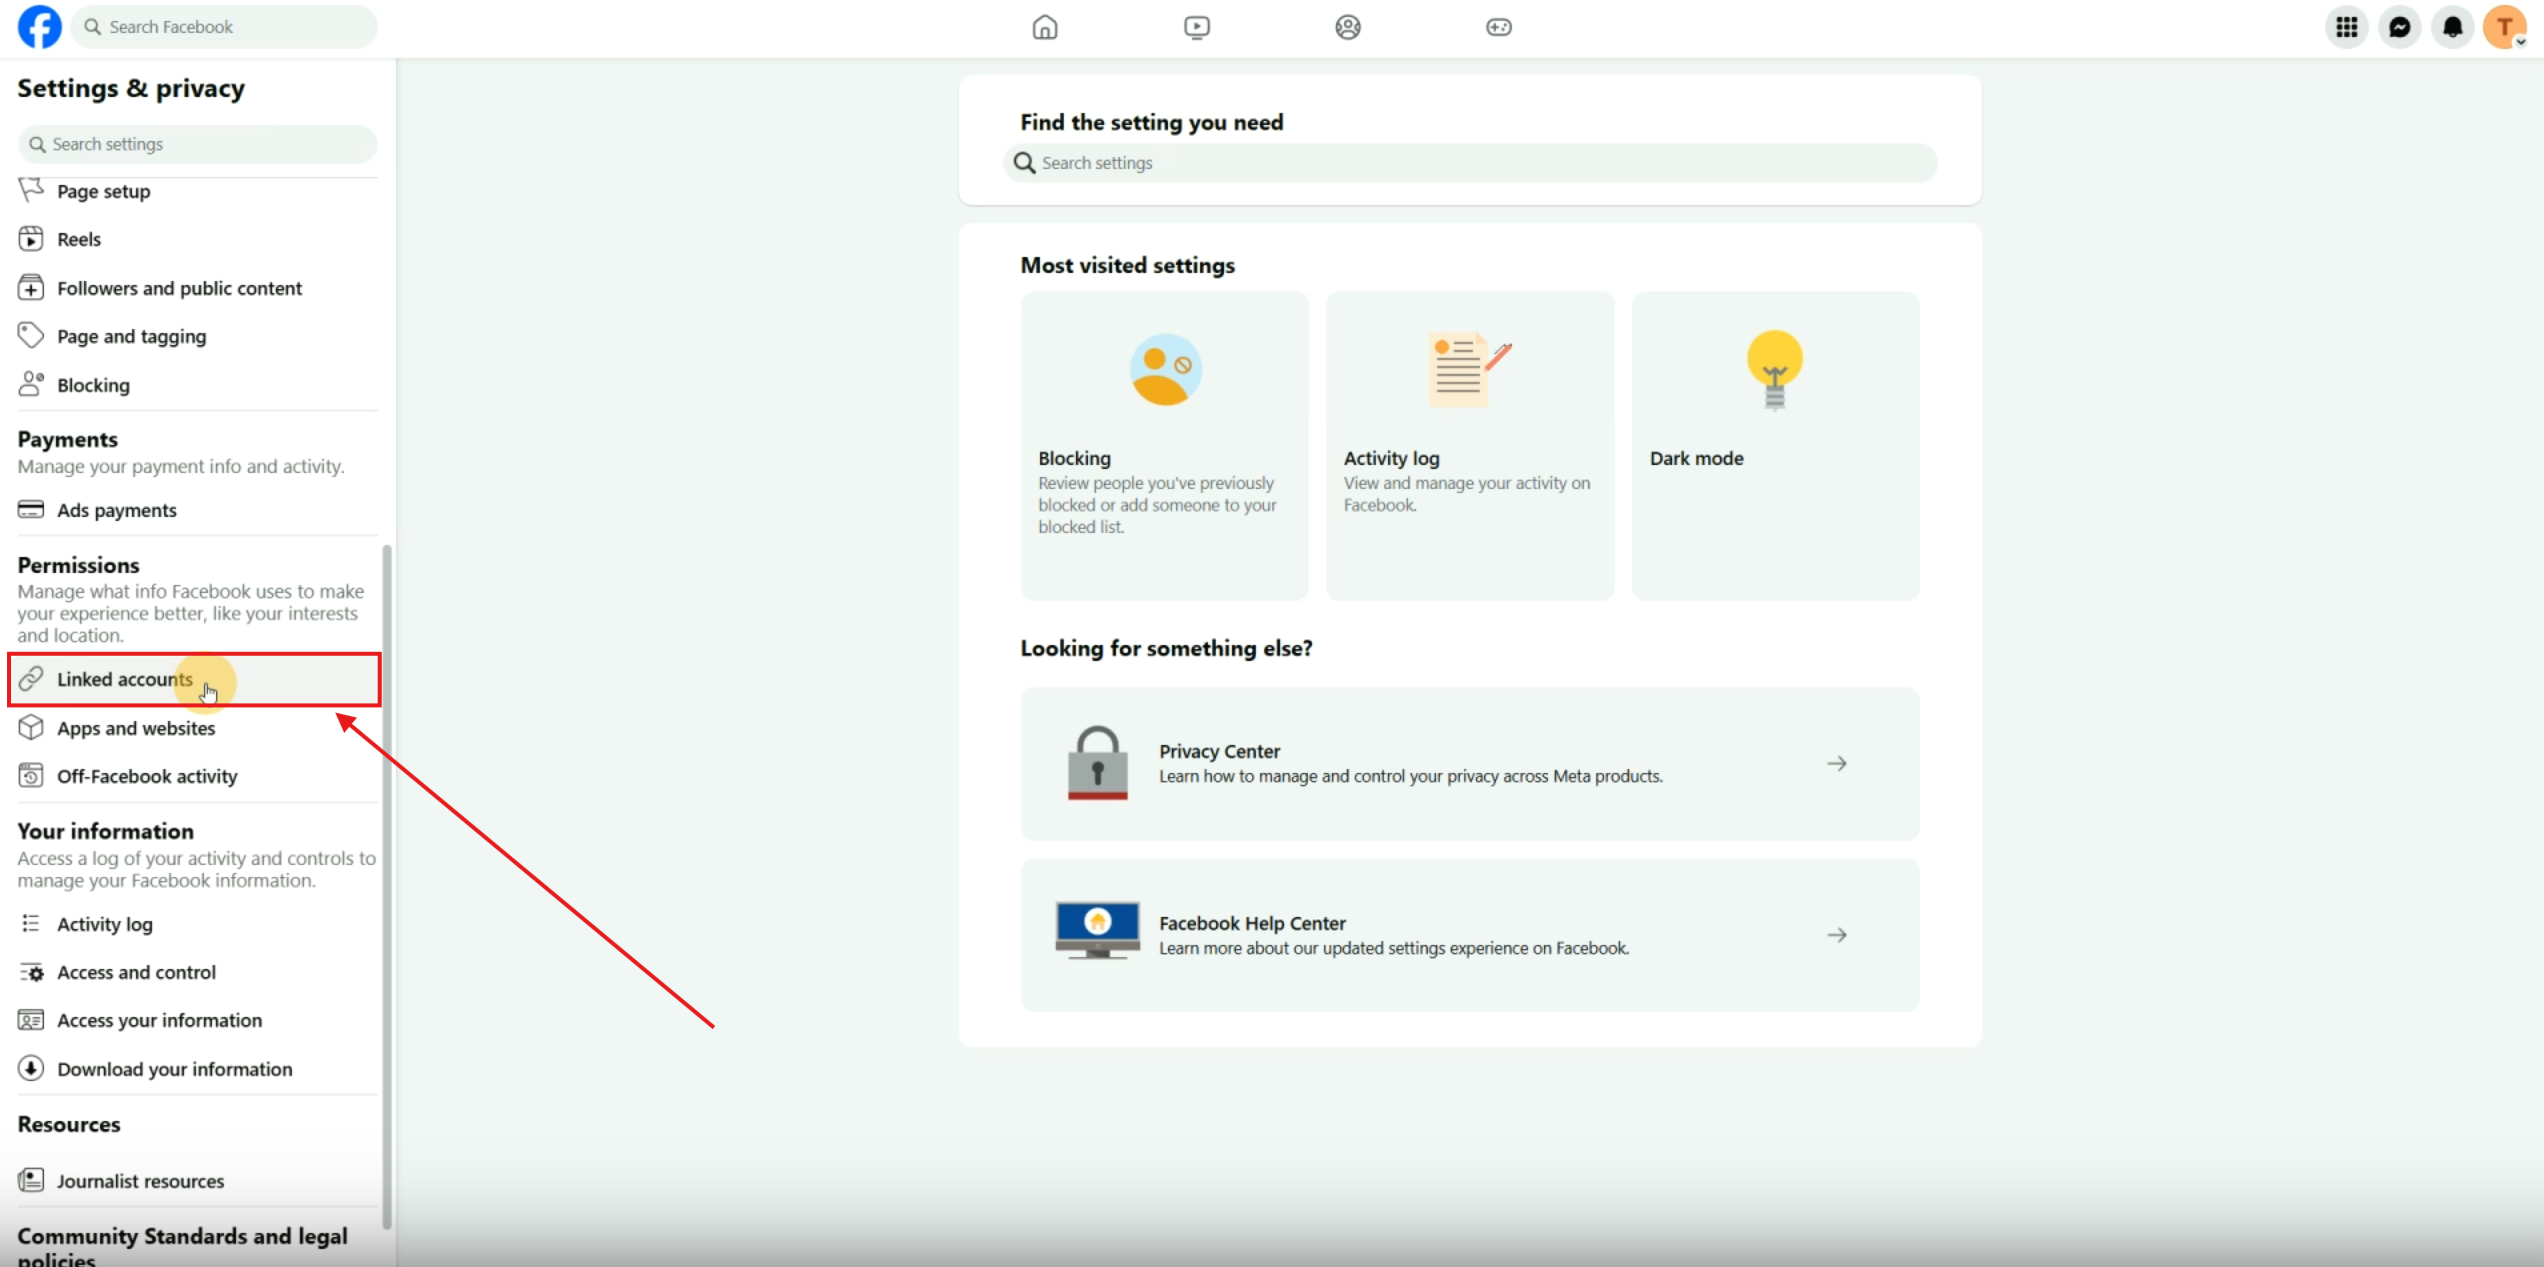This screenshot has width=2544, height=1267.
Task: Click the Access and control gear icon
Action: pos(31,972)
